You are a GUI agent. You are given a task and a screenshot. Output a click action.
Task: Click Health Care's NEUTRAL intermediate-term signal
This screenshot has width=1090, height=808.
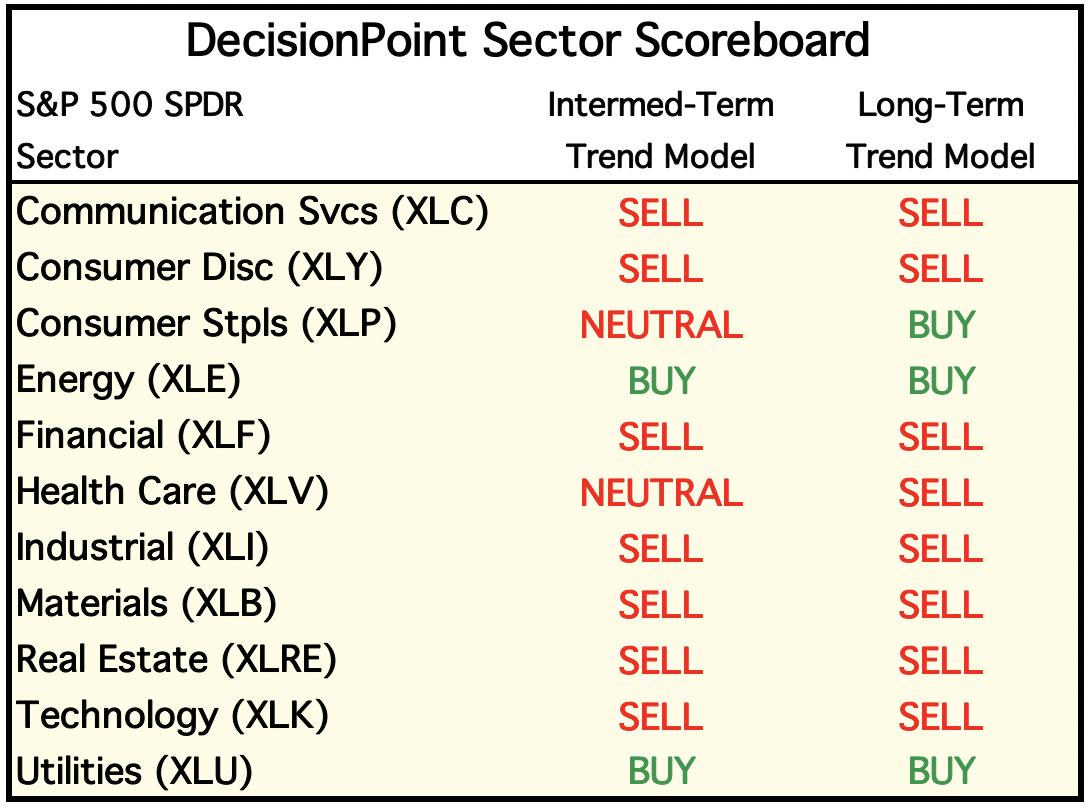pos(661,493)
